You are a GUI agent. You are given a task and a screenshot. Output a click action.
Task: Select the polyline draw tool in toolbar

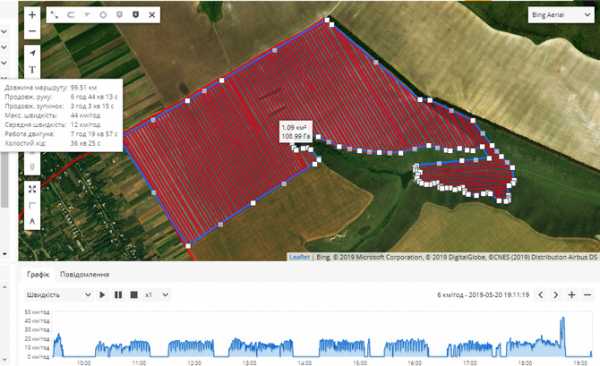click(x=54, y=15)
